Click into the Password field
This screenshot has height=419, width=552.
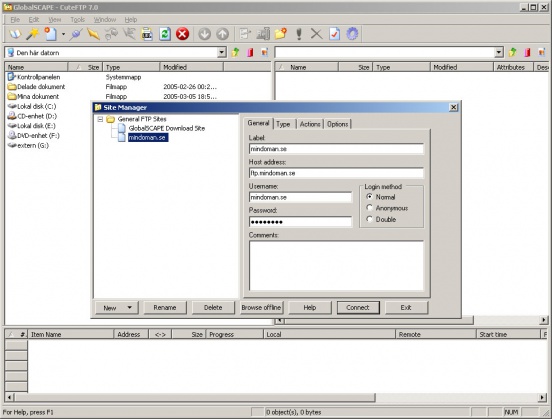click(x=300, y=221)
